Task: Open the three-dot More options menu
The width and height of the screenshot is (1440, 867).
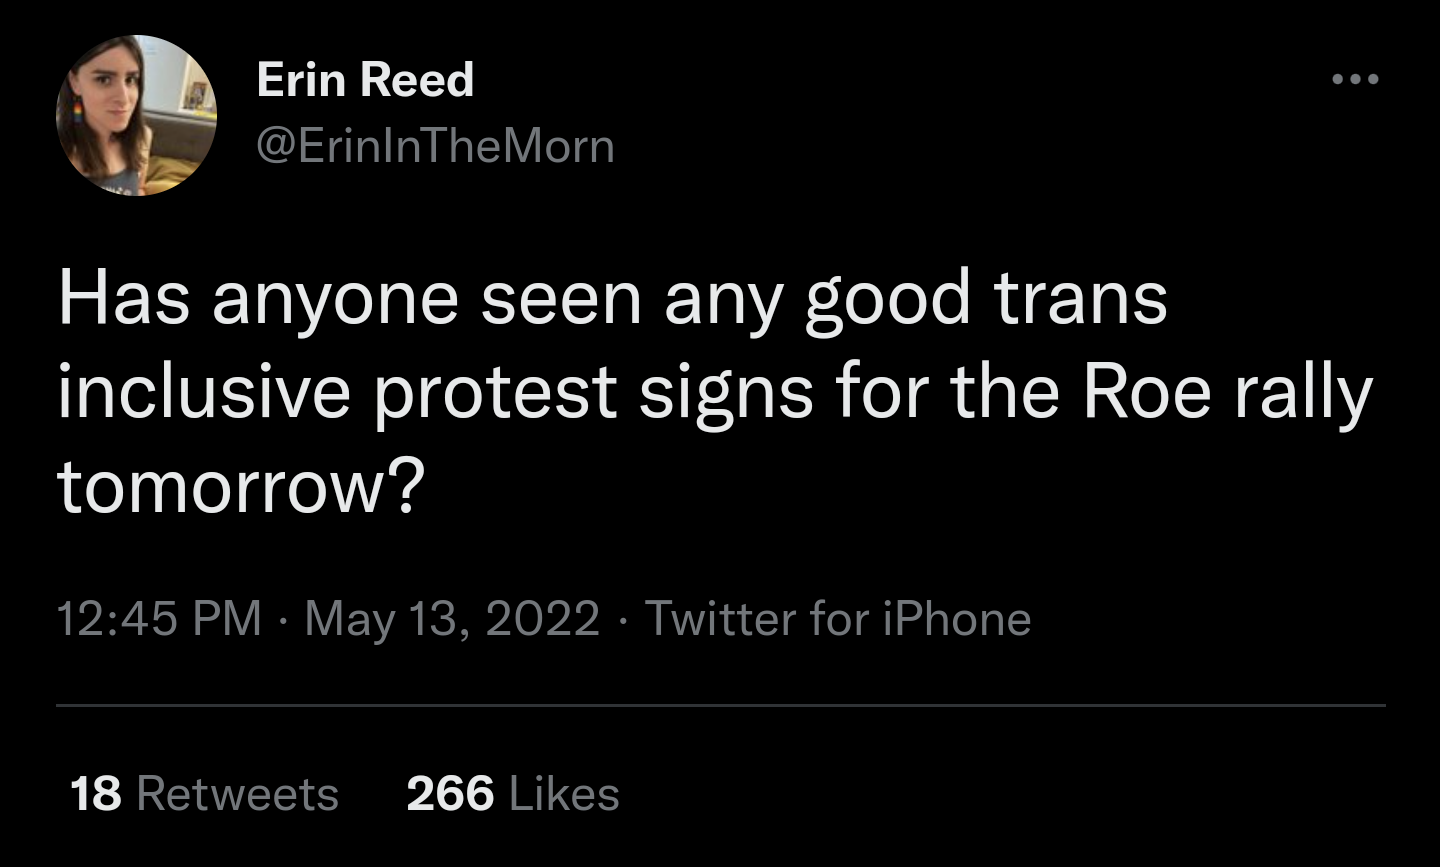Action: [x=1355, y=79]
